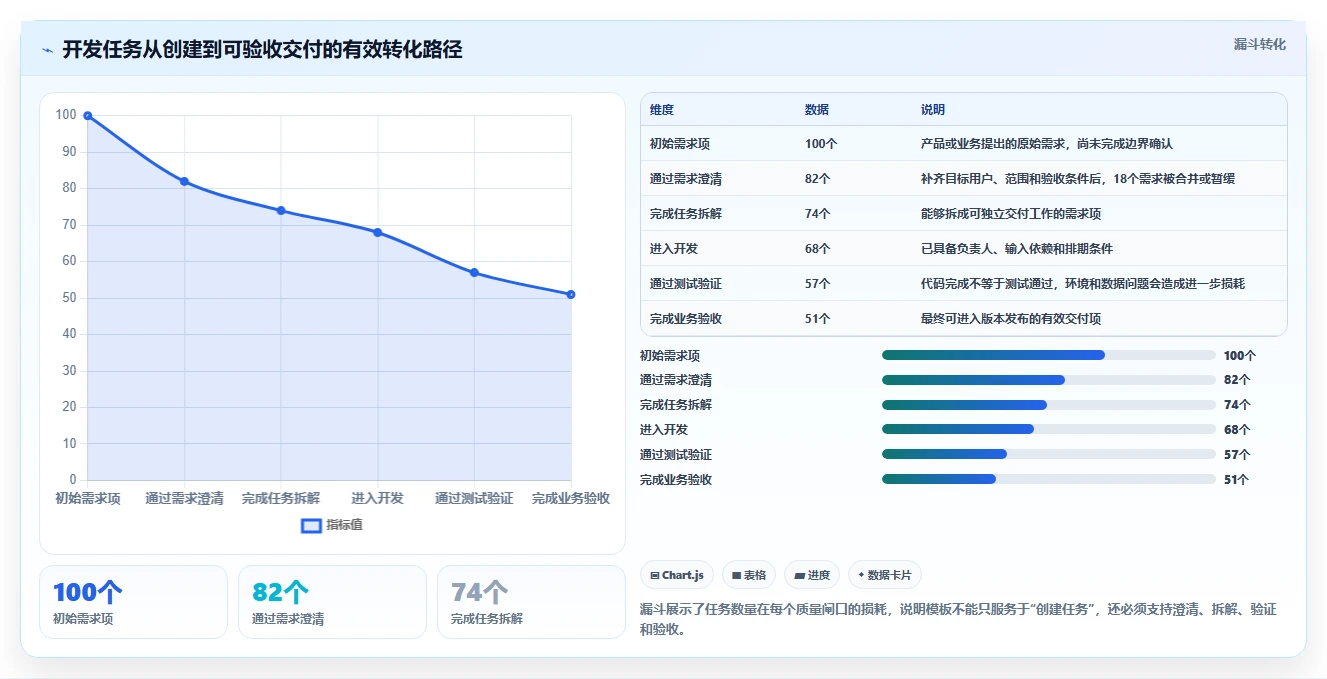
Task: Click the summary paragraph starting with 漏斗展示了任务数量
Action: 958,620
